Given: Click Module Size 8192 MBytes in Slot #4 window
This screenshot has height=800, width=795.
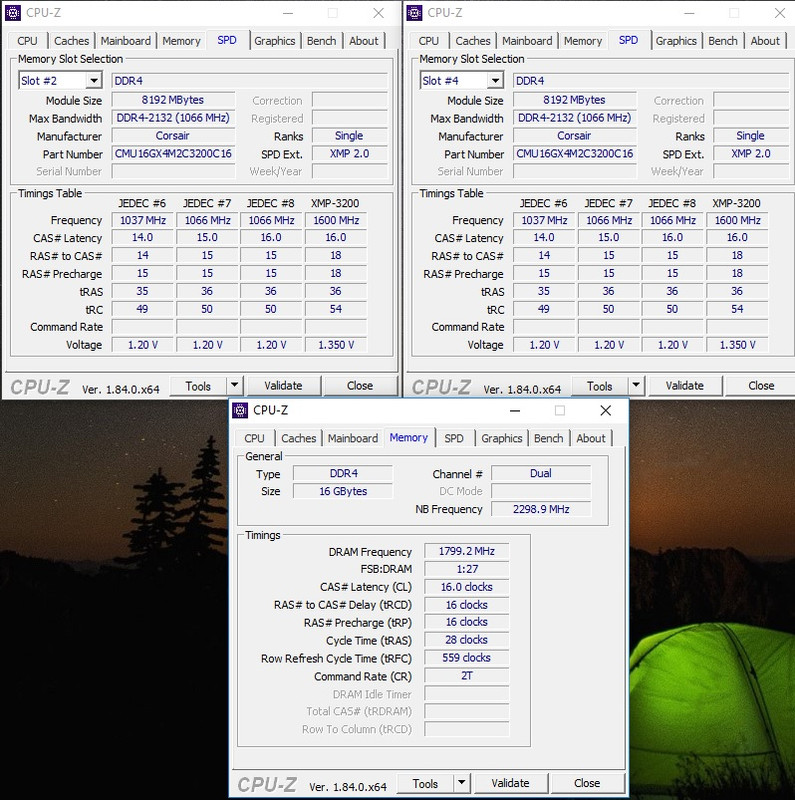Looking at the screenshot, I should click(x=575, y=100).
